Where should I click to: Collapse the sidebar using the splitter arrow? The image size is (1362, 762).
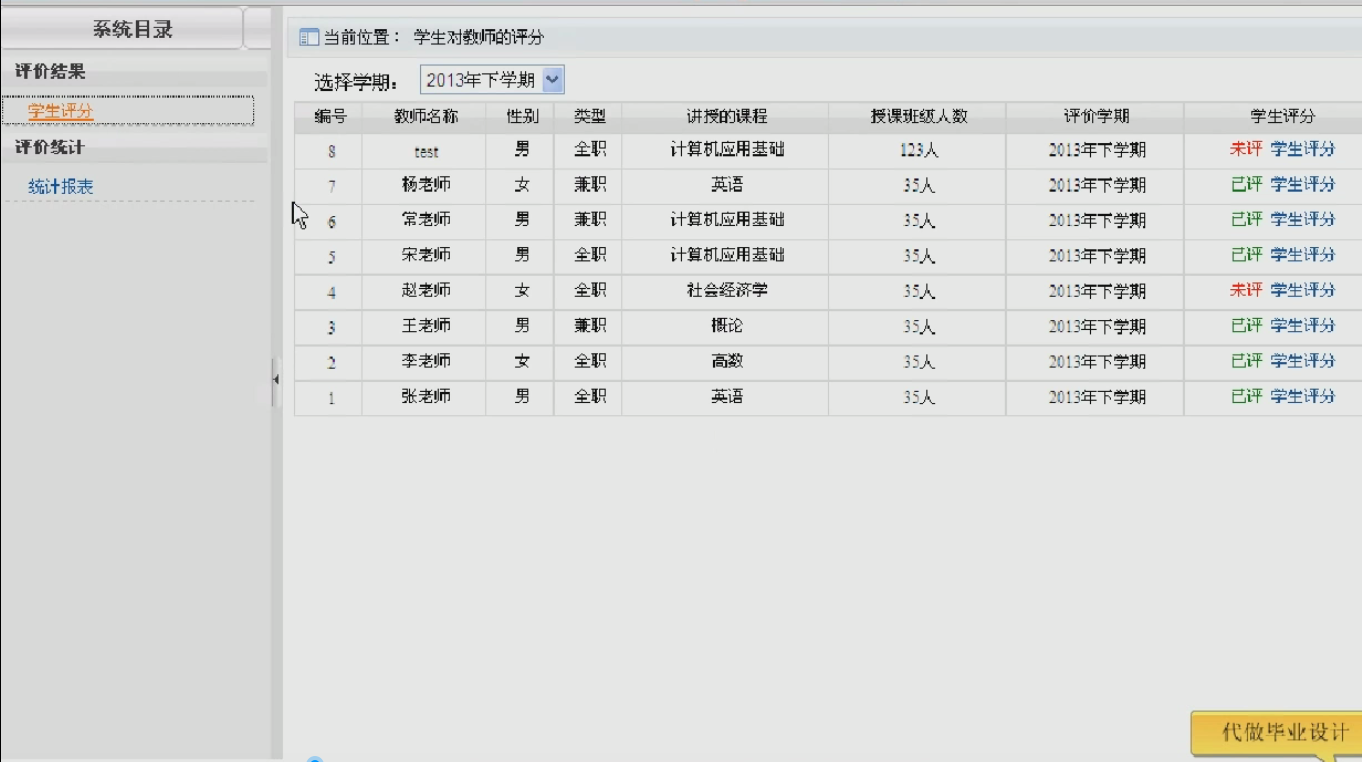click(x=276, y=380)
